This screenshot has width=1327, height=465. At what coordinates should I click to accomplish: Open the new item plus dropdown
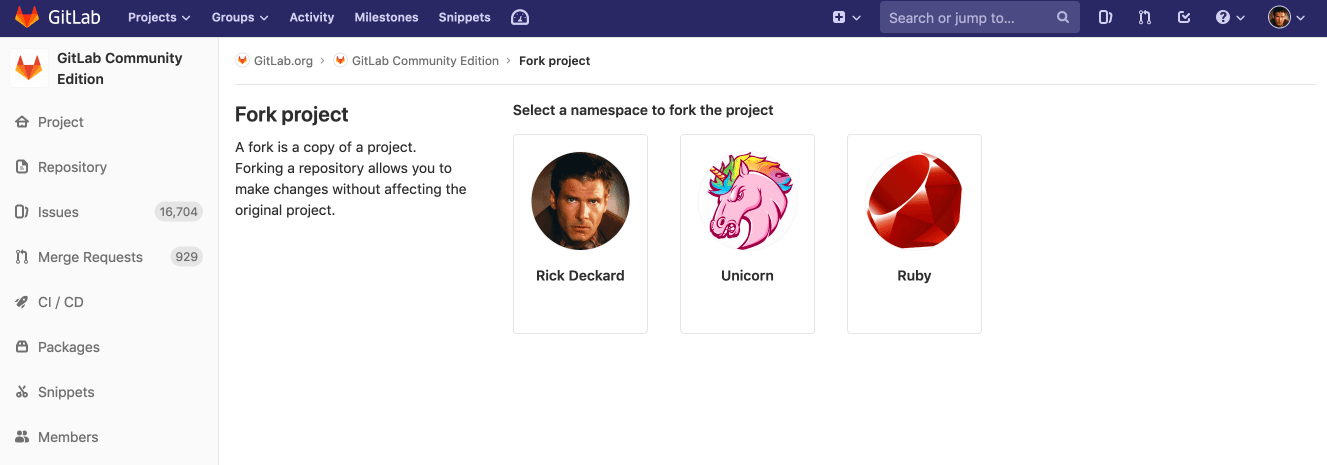(x=846, y=17)
